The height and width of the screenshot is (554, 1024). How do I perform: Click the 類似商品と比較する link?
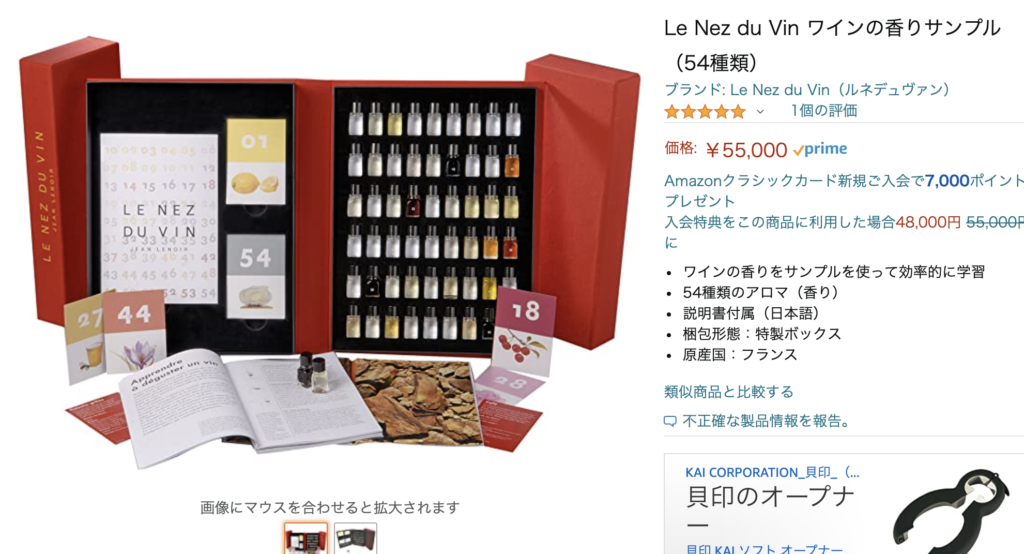point(729,391)
